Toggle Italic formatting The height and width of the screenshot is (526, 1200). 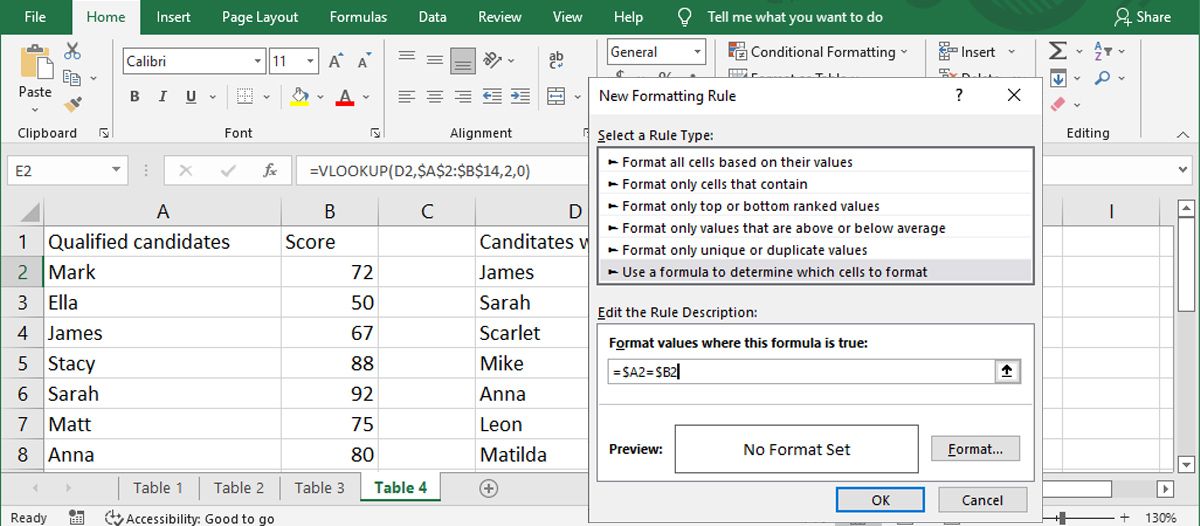pyautogui.click(x=163, y=97)
